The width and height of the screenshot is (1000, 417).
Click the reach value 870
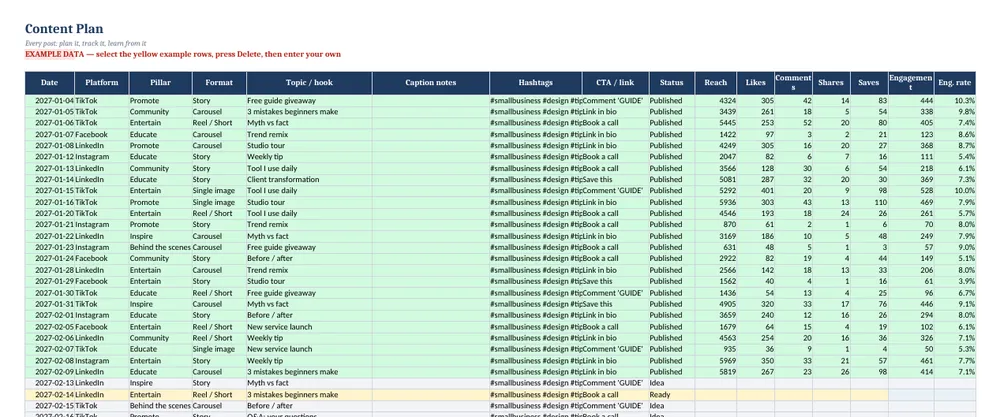(x=716, y=224)
